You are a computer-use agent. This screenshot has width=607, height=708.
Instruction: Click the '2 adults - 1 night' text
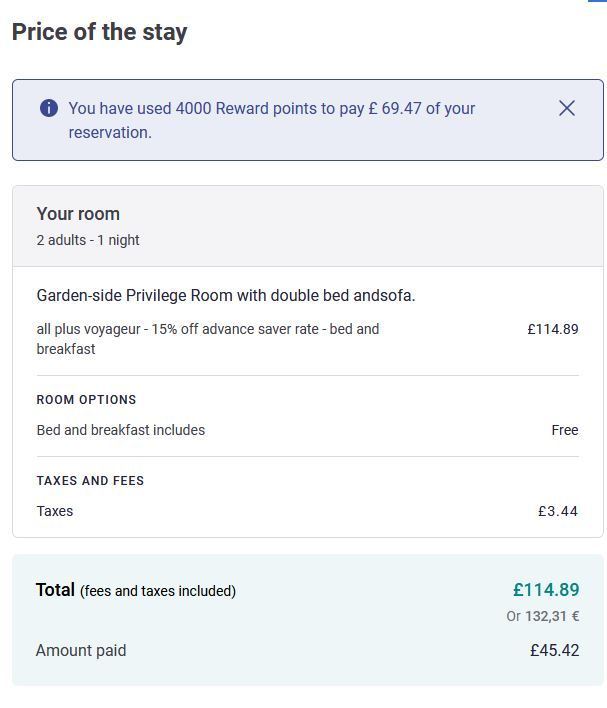[88, 240]
